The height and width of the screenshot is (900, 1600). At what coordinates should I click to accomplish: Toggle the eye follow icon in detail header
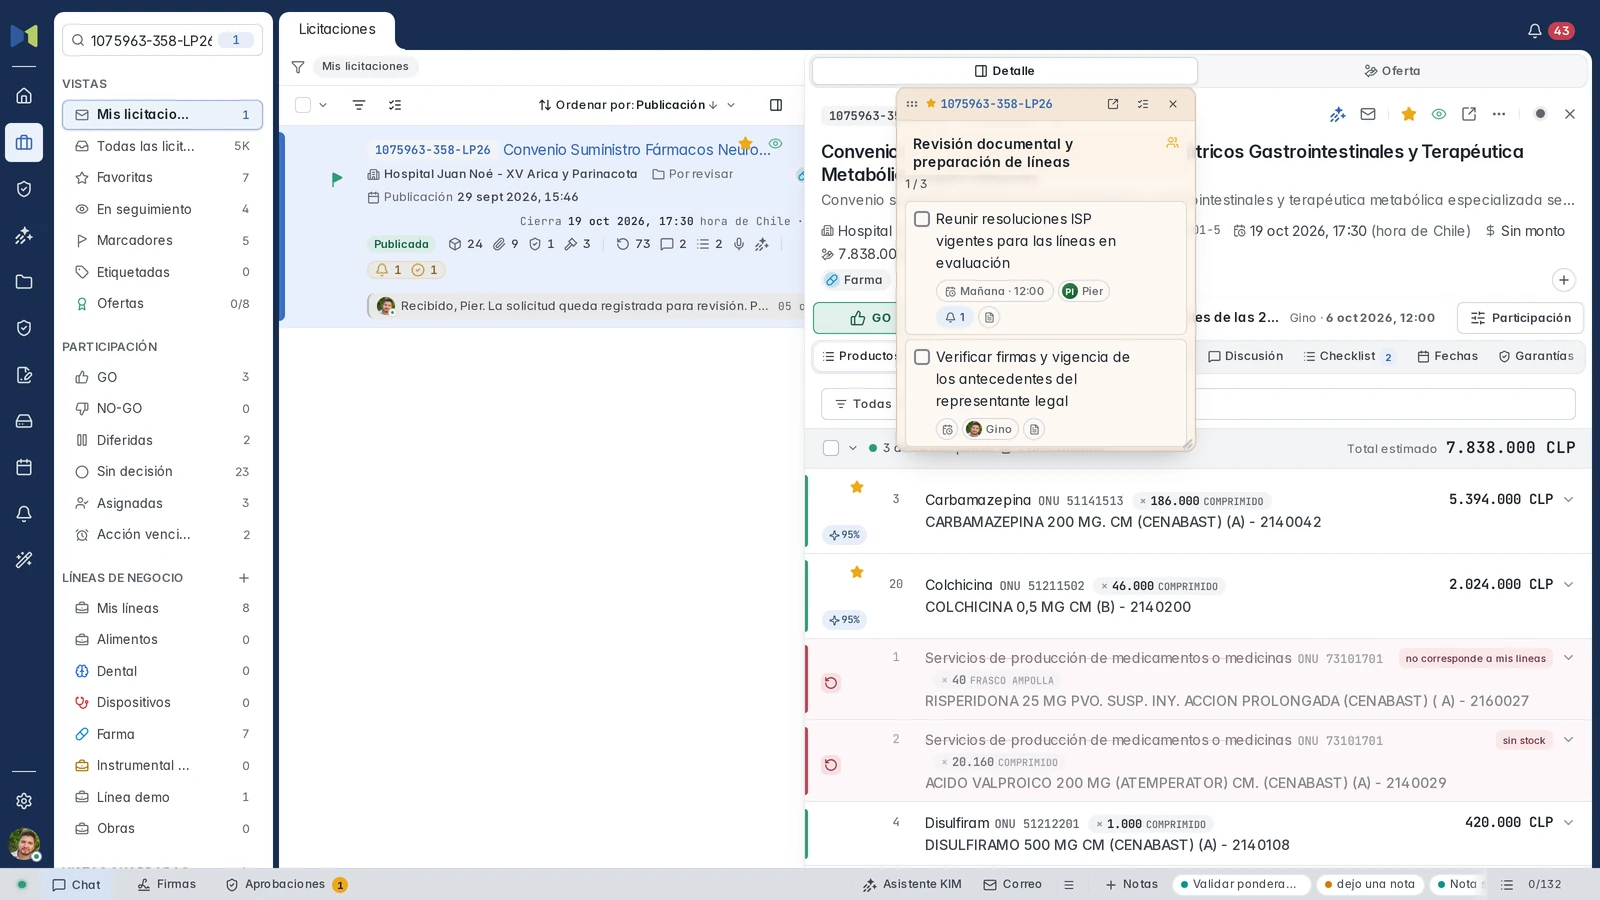pos(1439,114)
